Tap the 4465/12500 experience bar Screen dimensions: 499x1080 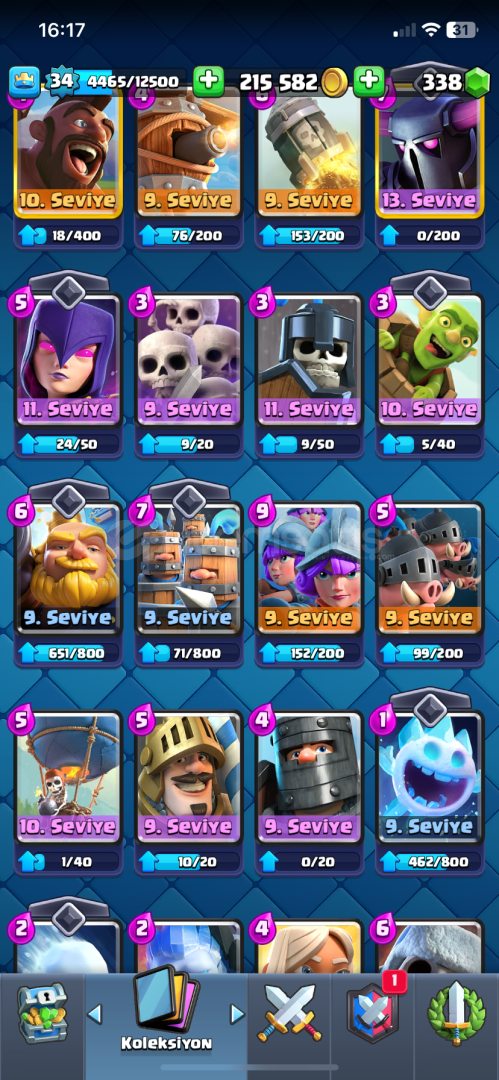coord(130,83)
